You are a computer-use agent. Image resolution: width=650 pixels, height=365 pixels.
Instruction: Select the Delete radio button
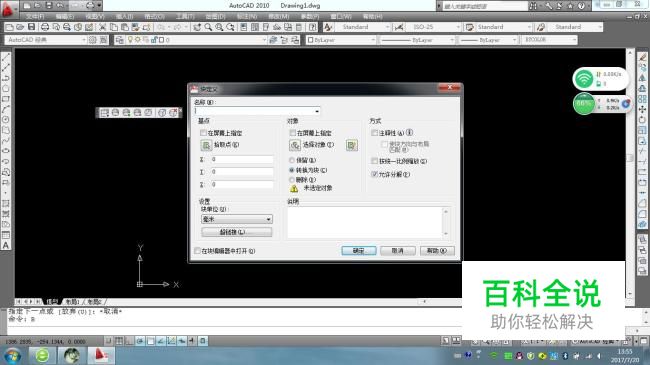pos(292,180)
